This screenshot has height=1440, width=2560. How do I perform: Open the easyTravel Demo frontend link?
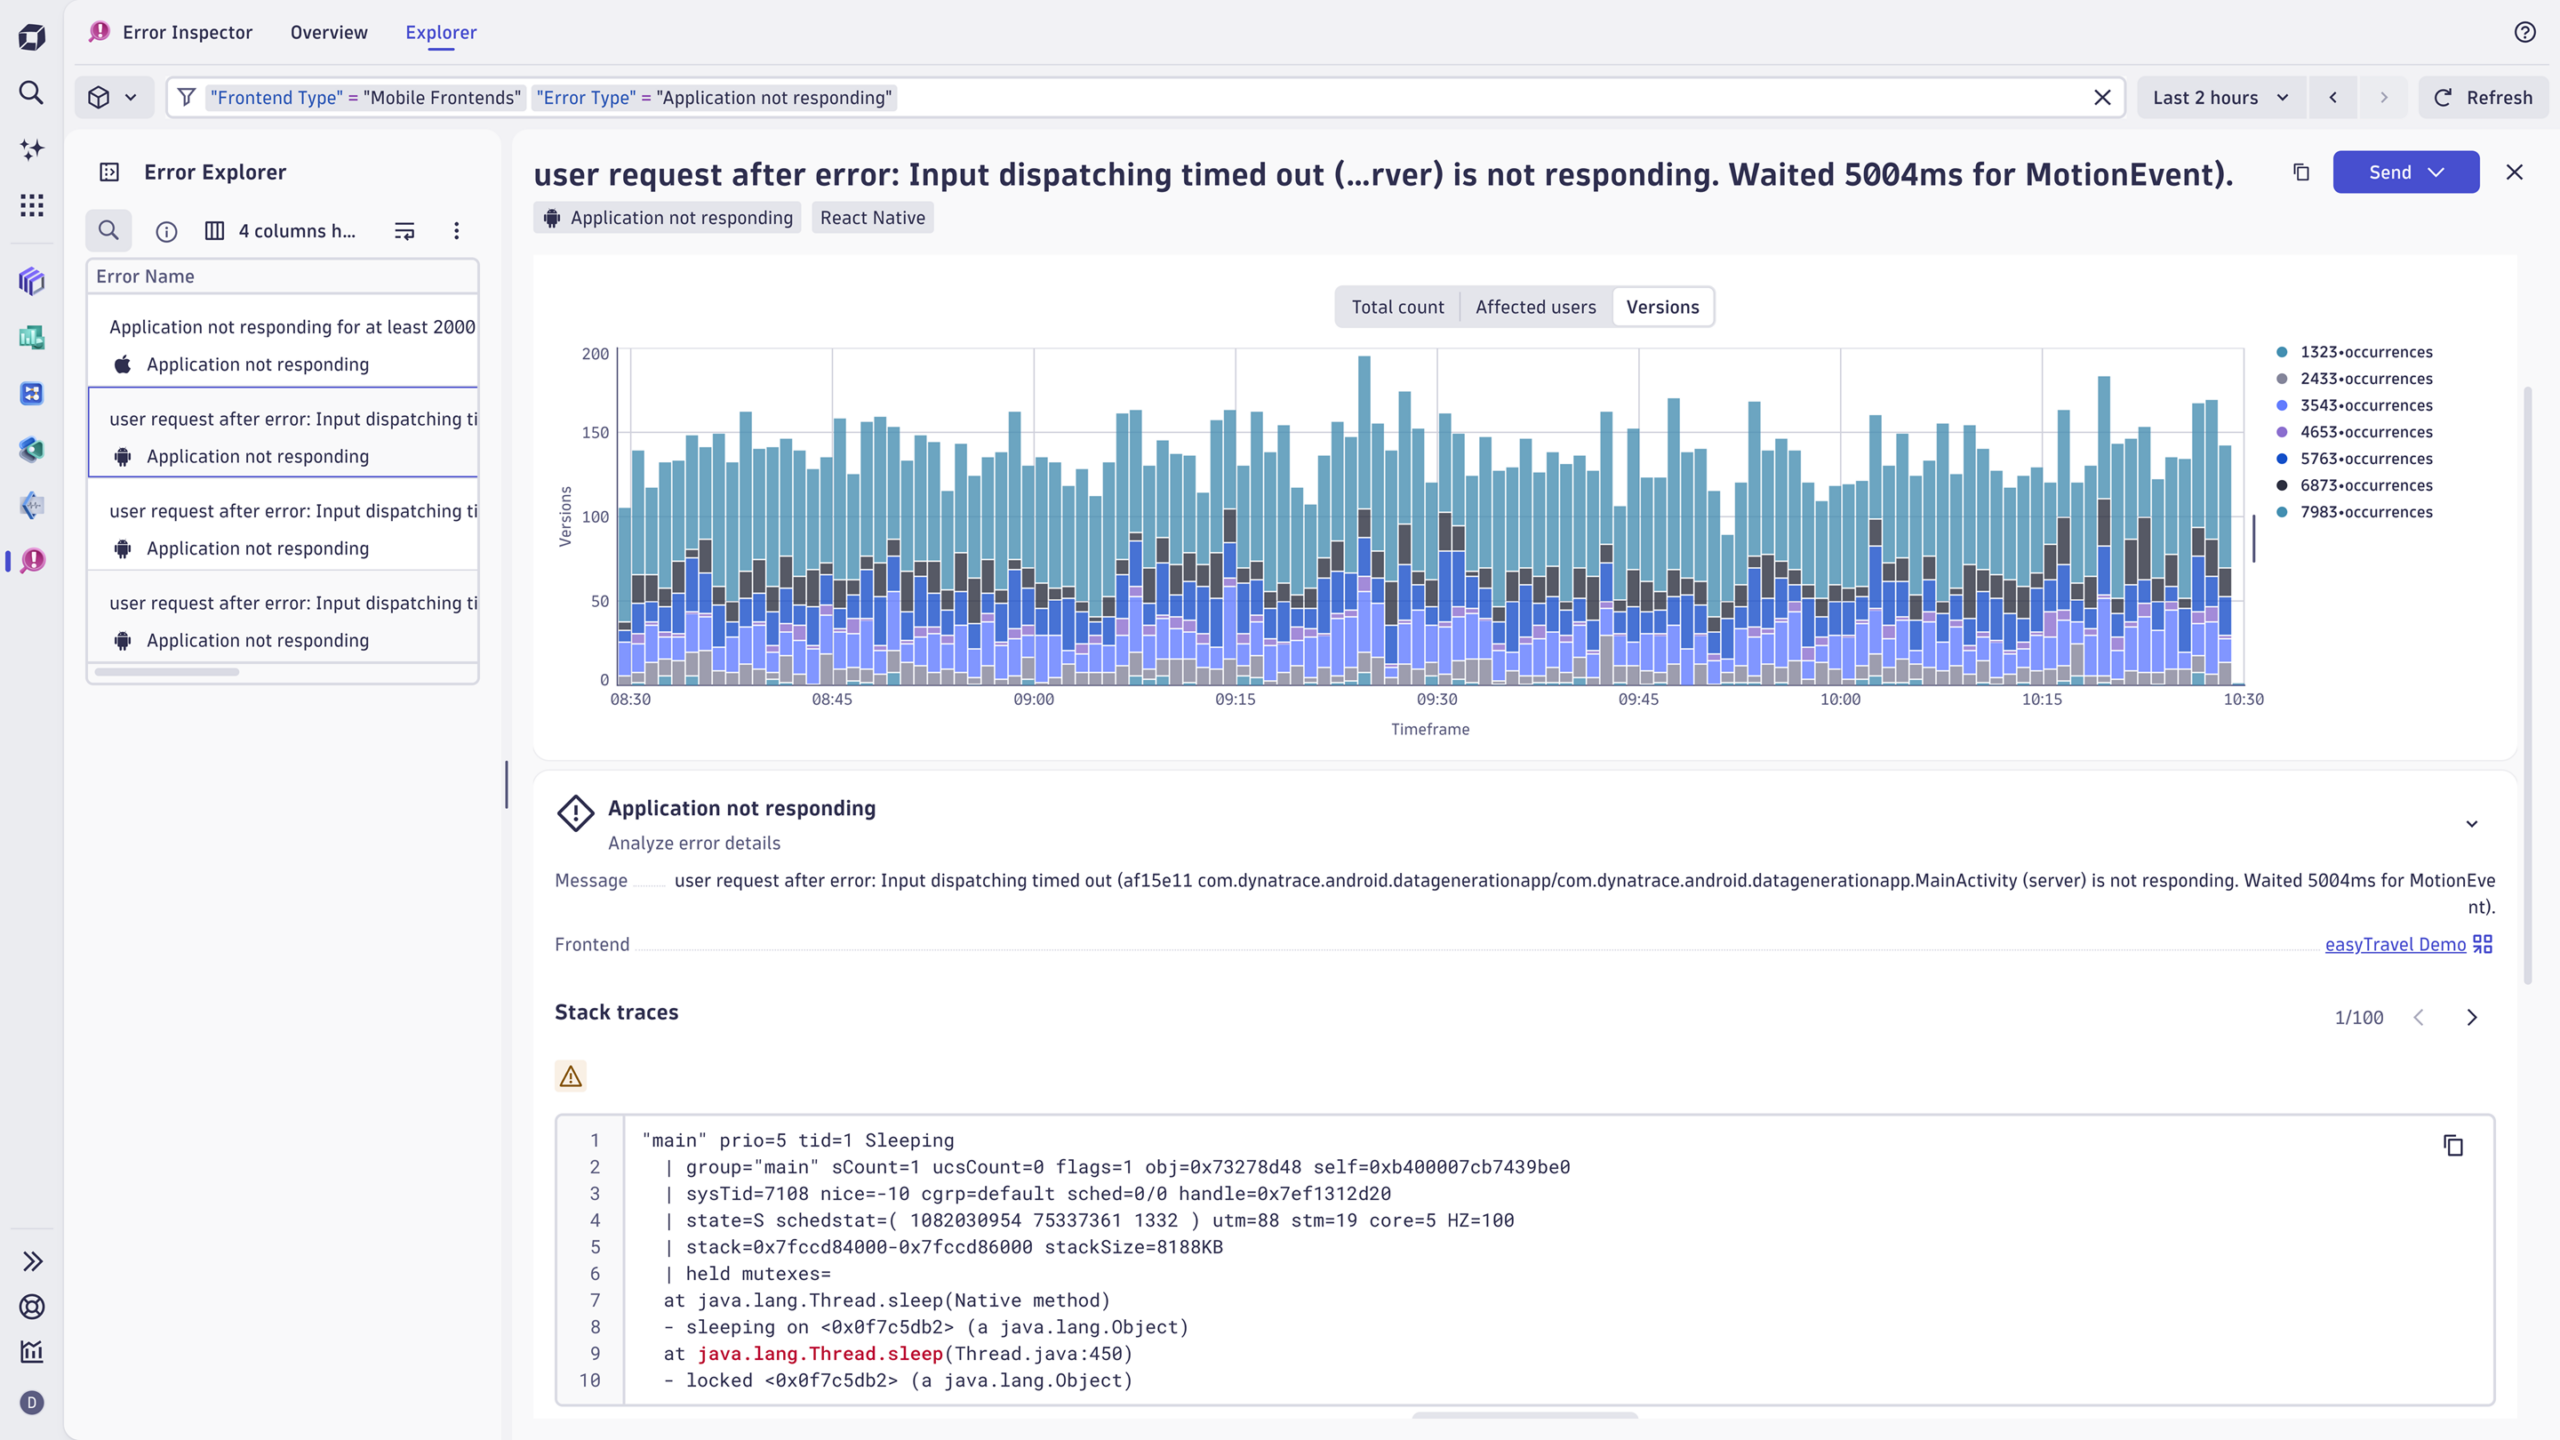point(2395,944)
